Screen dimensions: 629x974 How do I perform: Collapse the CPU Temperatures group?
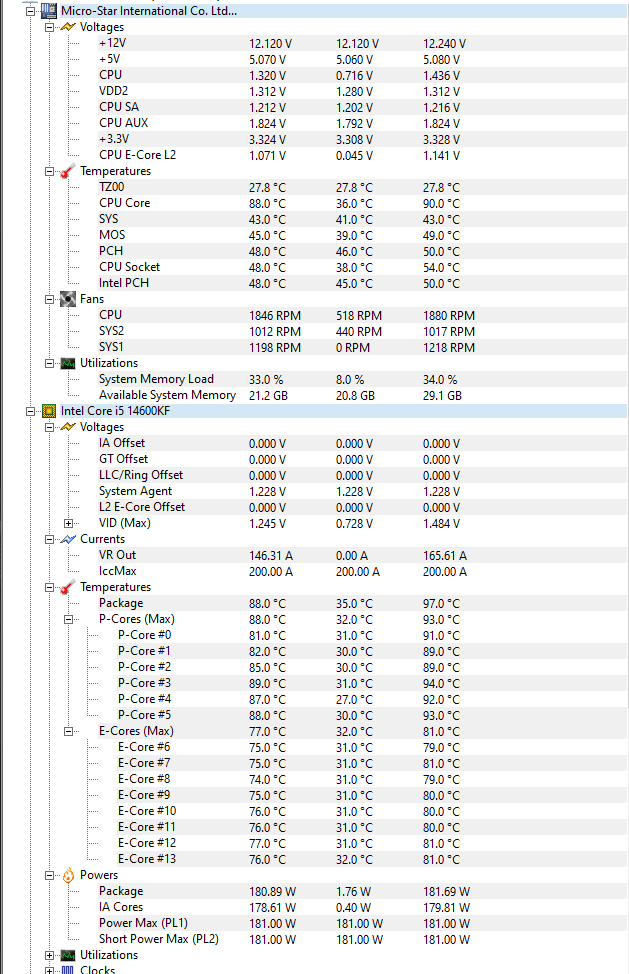pos(49,587)
